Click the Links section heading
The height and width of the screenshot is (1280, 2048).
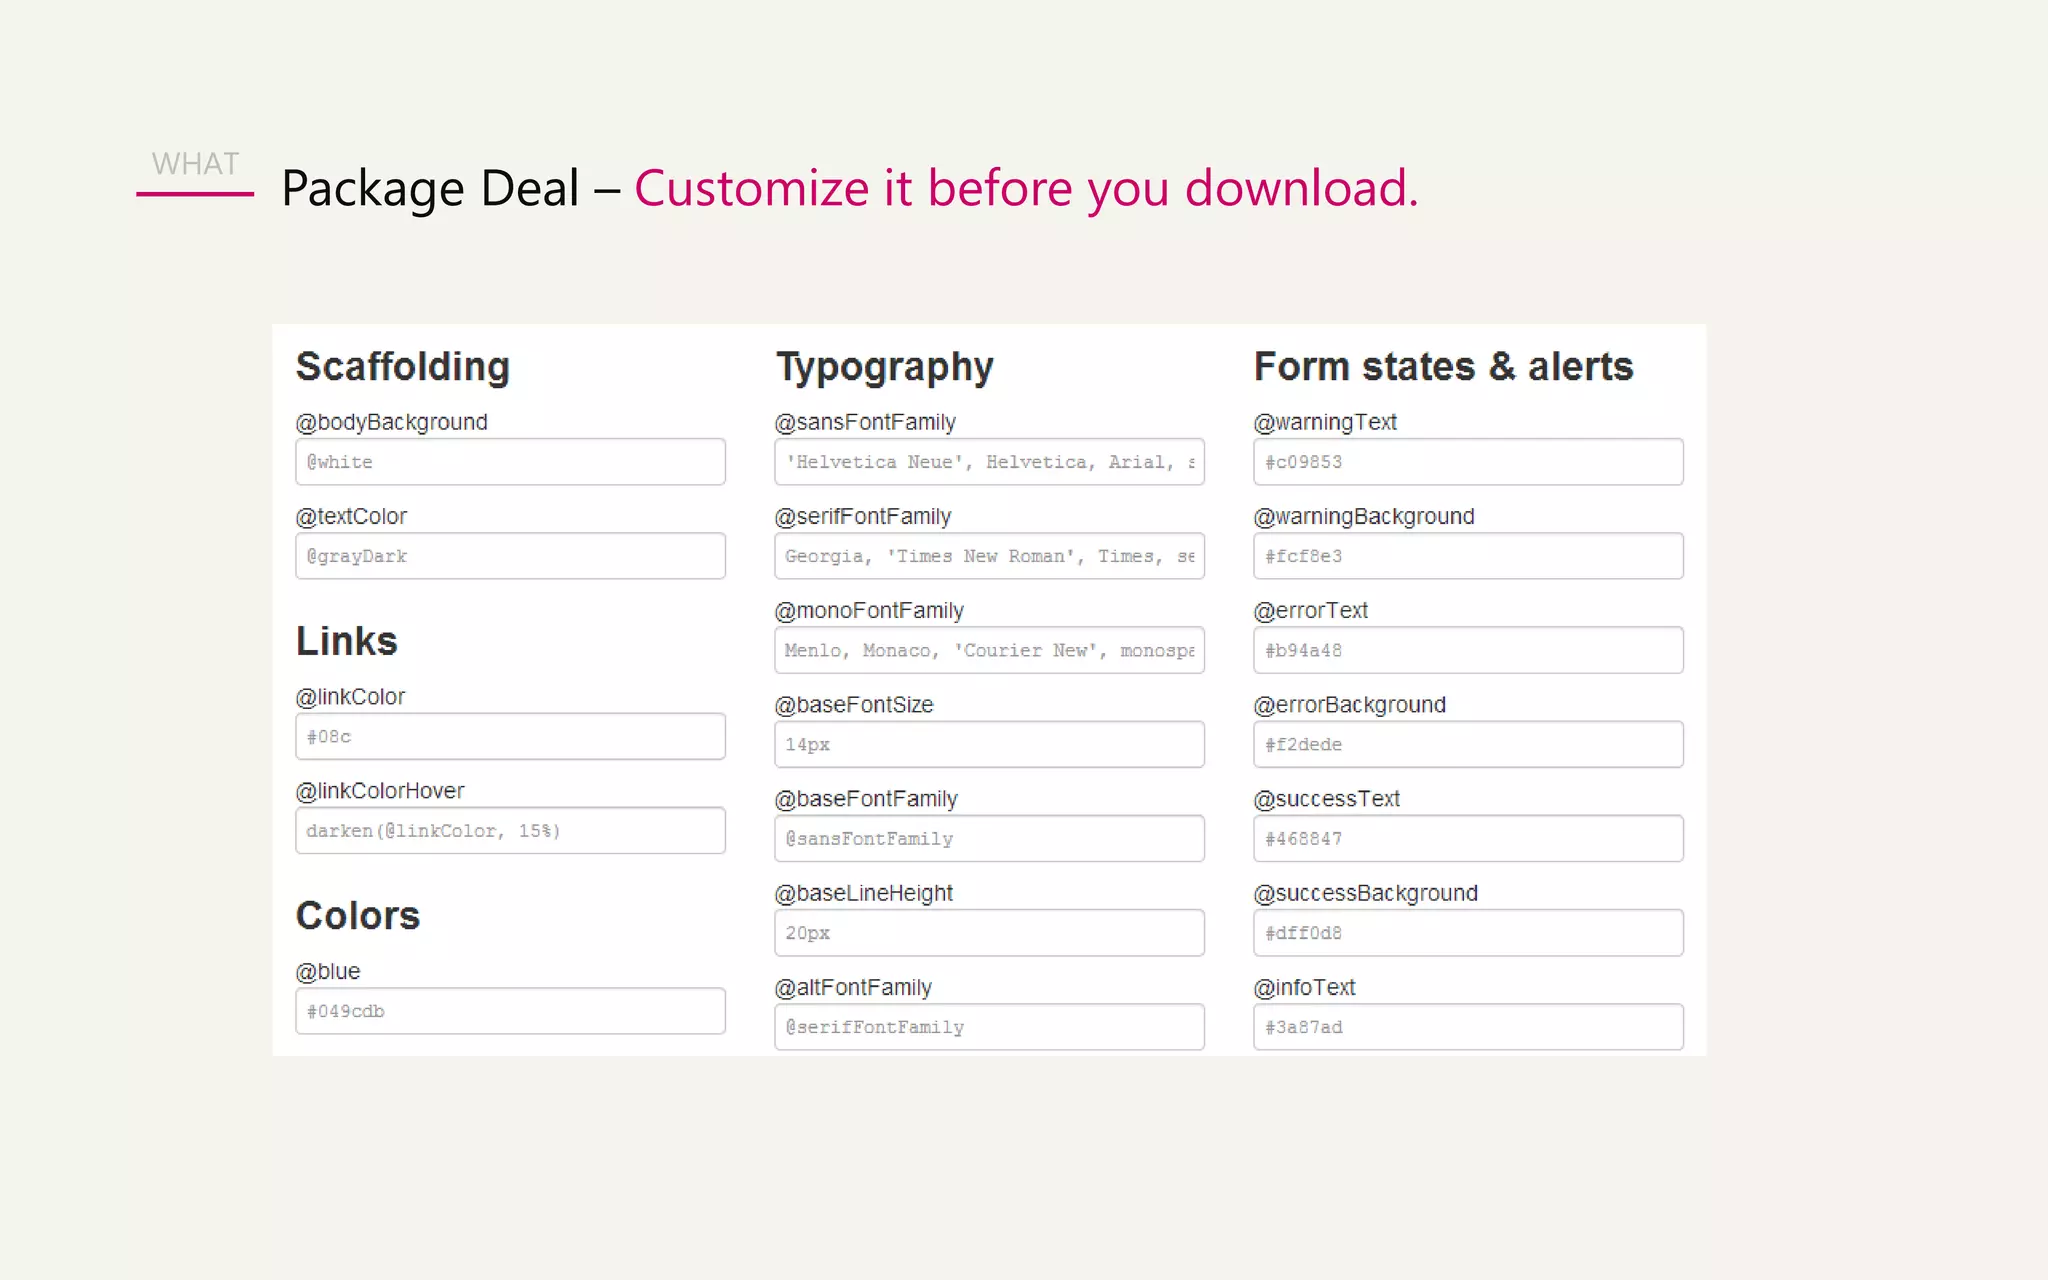[x=347, y=641]
